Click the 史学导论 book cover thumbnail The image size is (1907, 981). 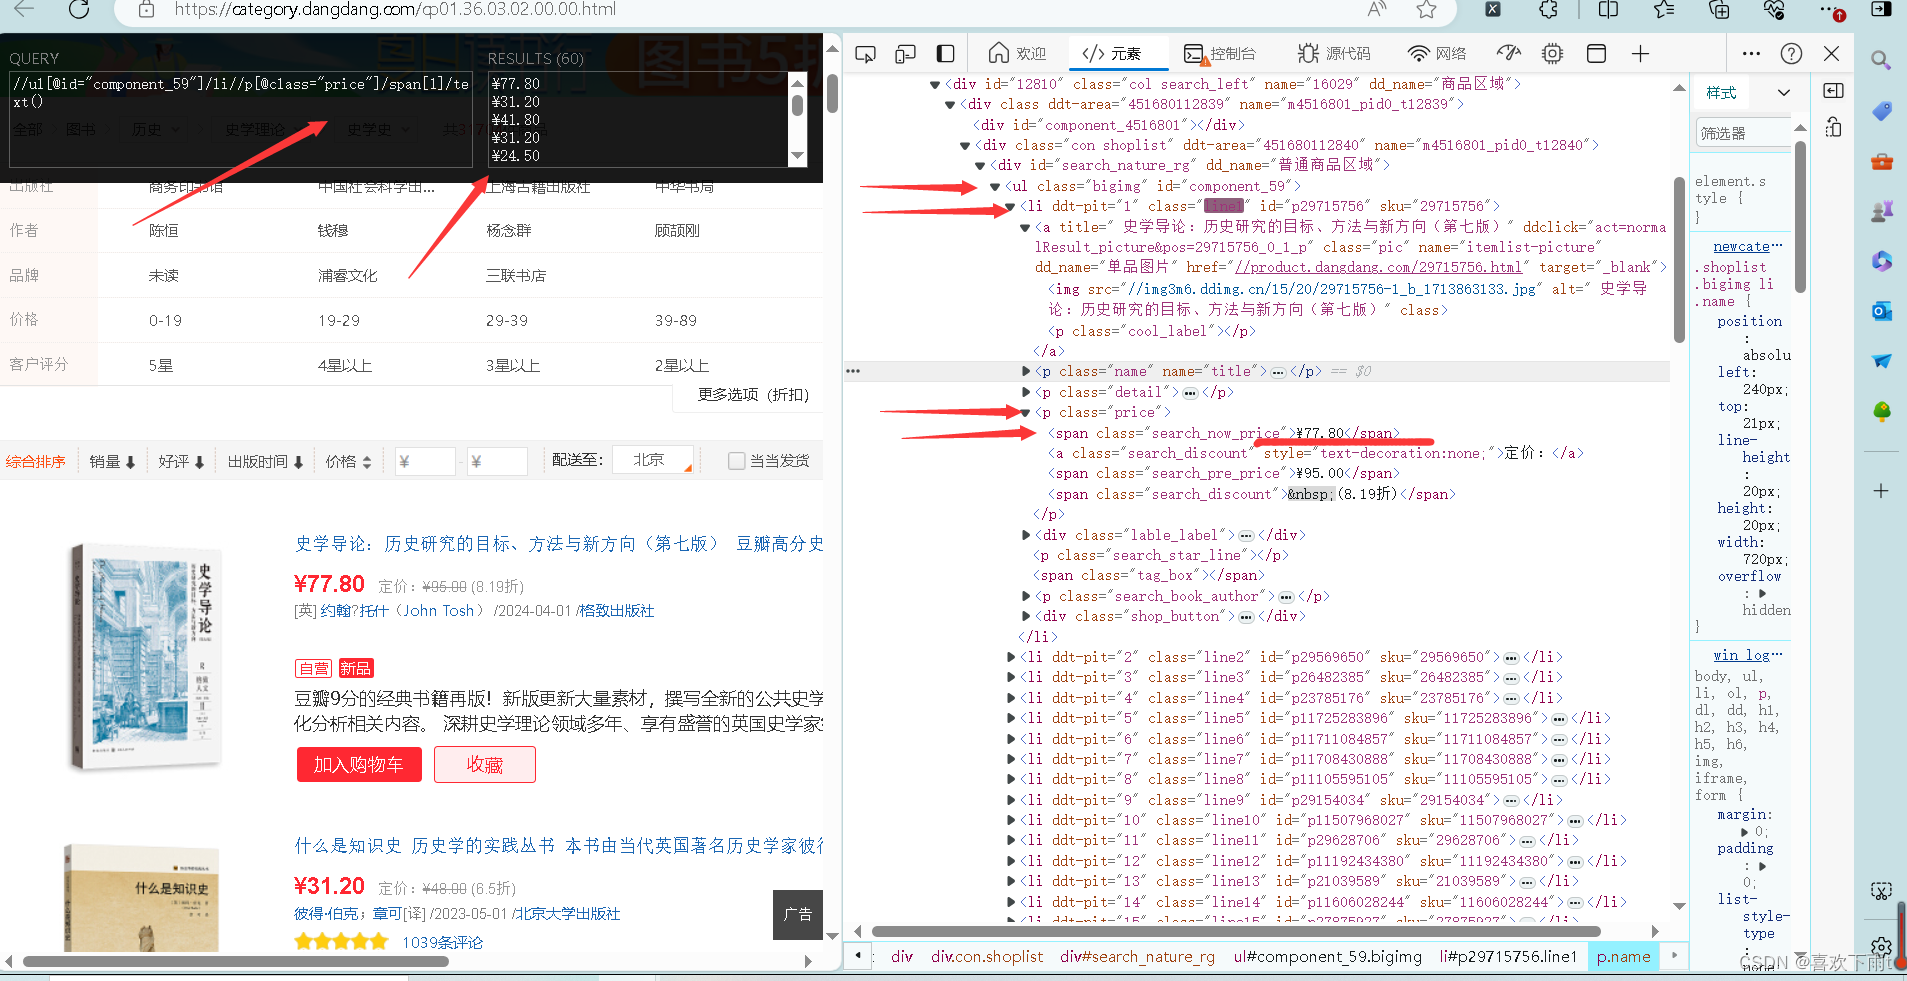(146, 657)
